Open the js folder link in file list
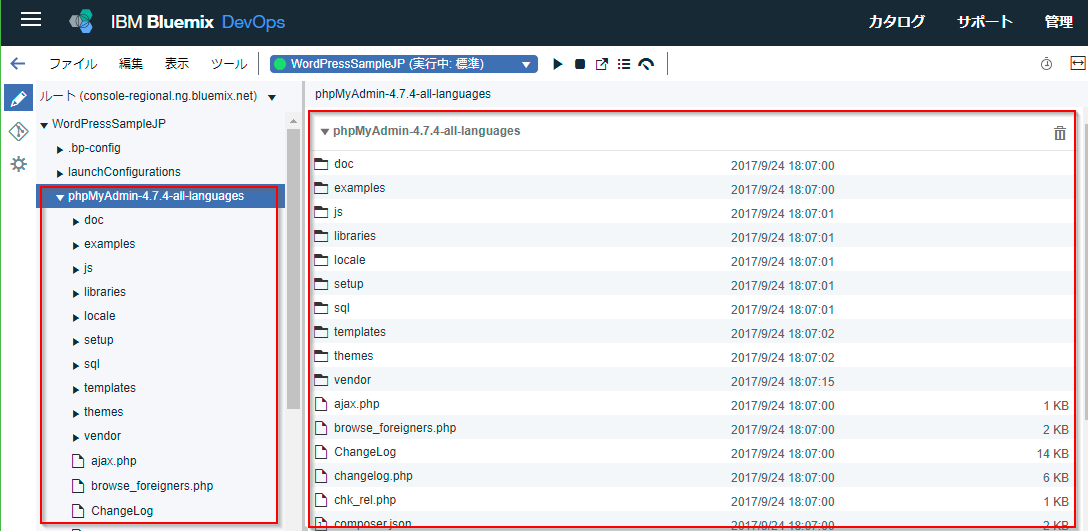 339,212
